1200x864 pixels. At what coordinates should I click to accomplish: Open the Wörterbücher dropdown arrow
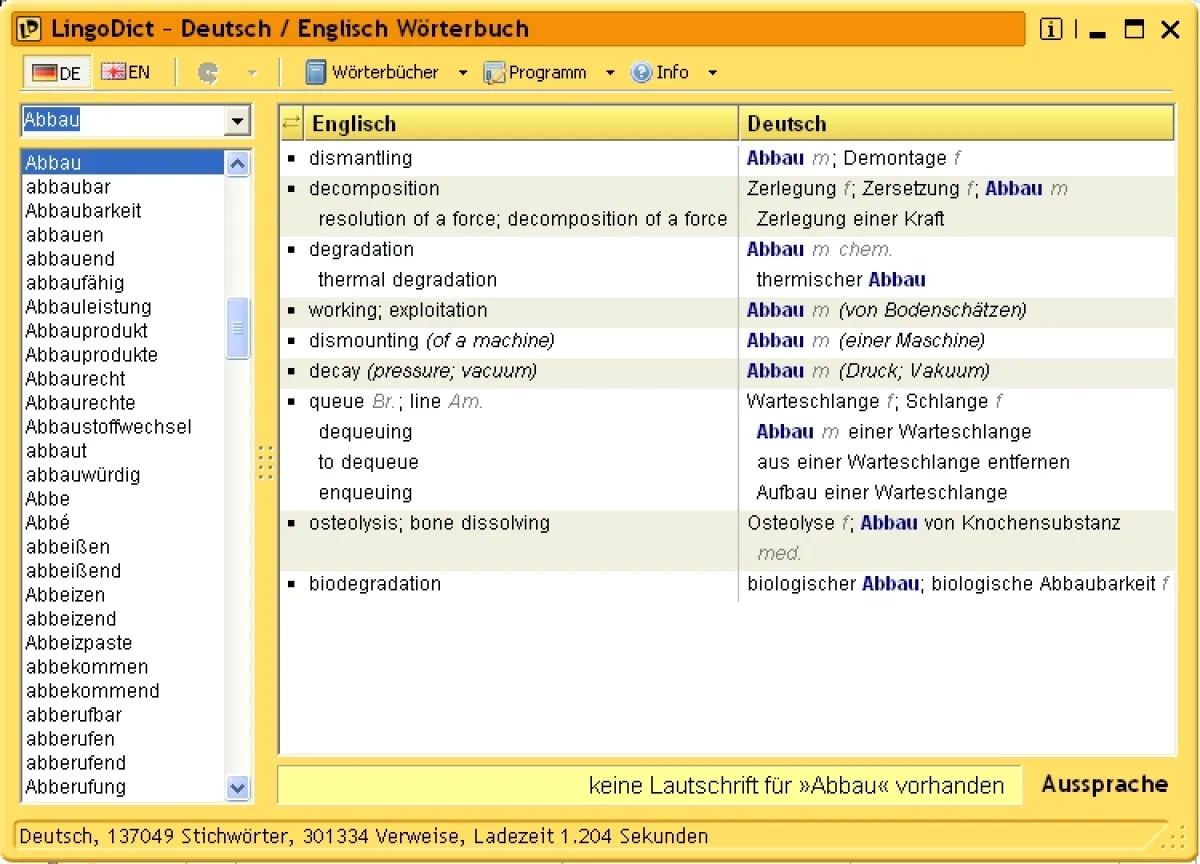point(462,73)
